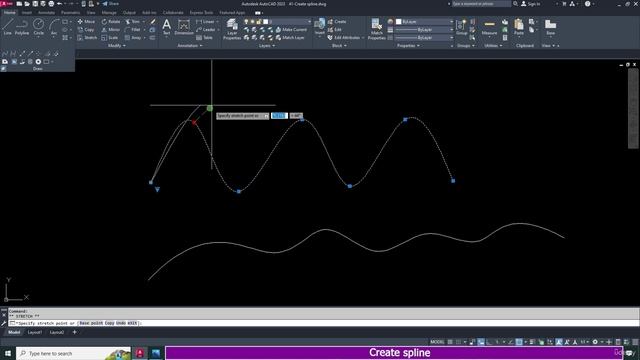Open the Parametric ribbon tab
Viewport: 640px width, 360px height.
pyautogui.click(x=70, y=13)
